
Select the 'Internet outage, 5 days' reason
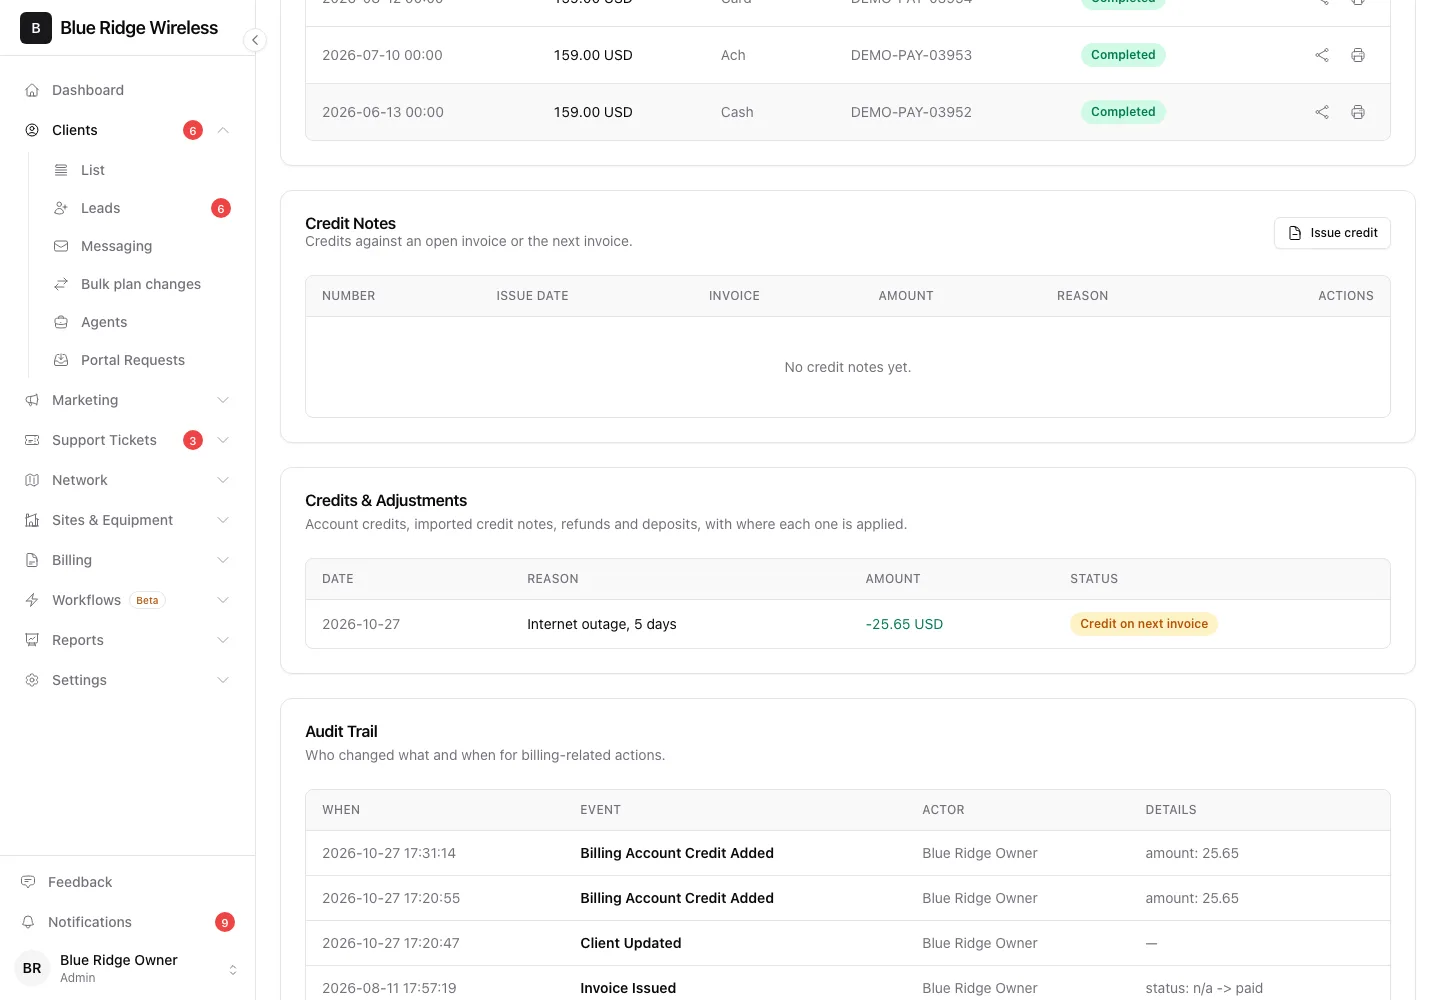(602, 624)
